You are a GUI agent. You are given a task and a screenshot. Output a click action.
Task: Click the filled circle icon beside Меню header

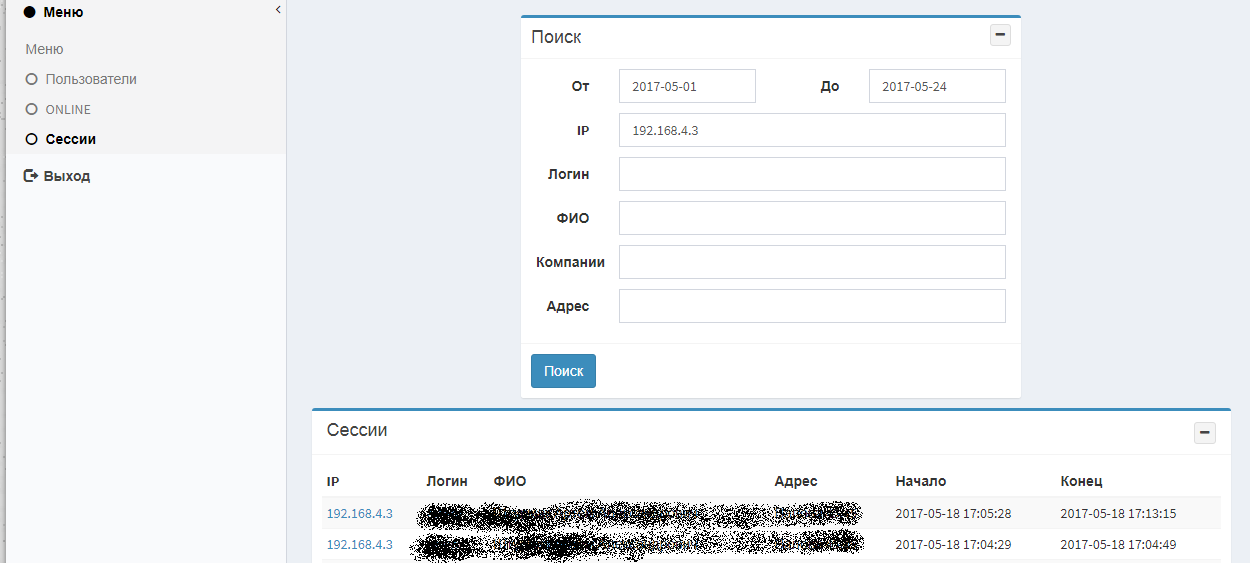[29, 12]
